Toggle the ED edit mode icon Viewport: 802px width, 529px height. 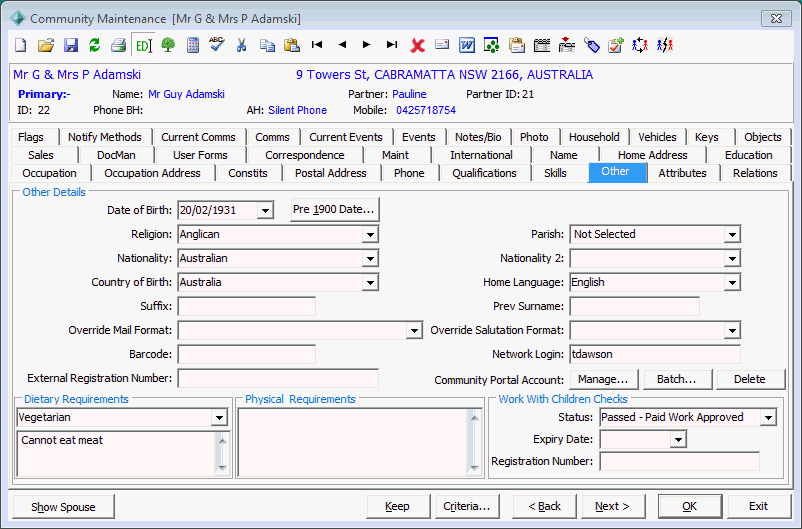point(143,46)
